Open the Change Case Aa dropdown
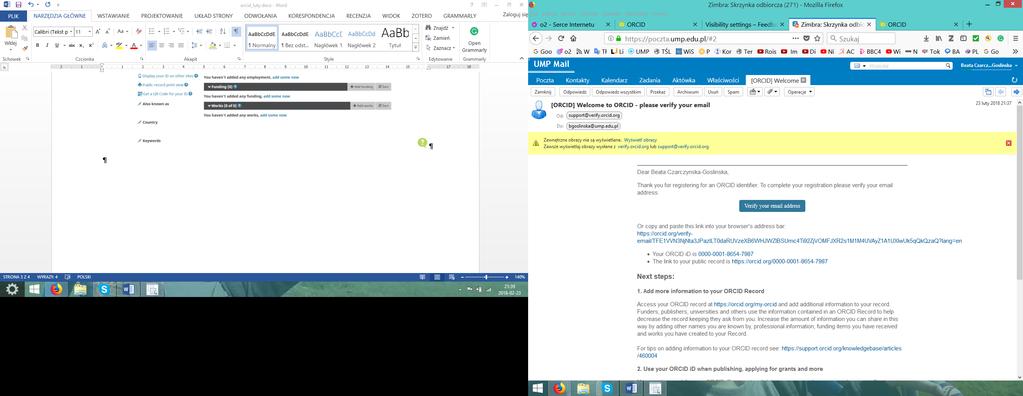The width and height of the screenshot is (1023, 396). 122,31
